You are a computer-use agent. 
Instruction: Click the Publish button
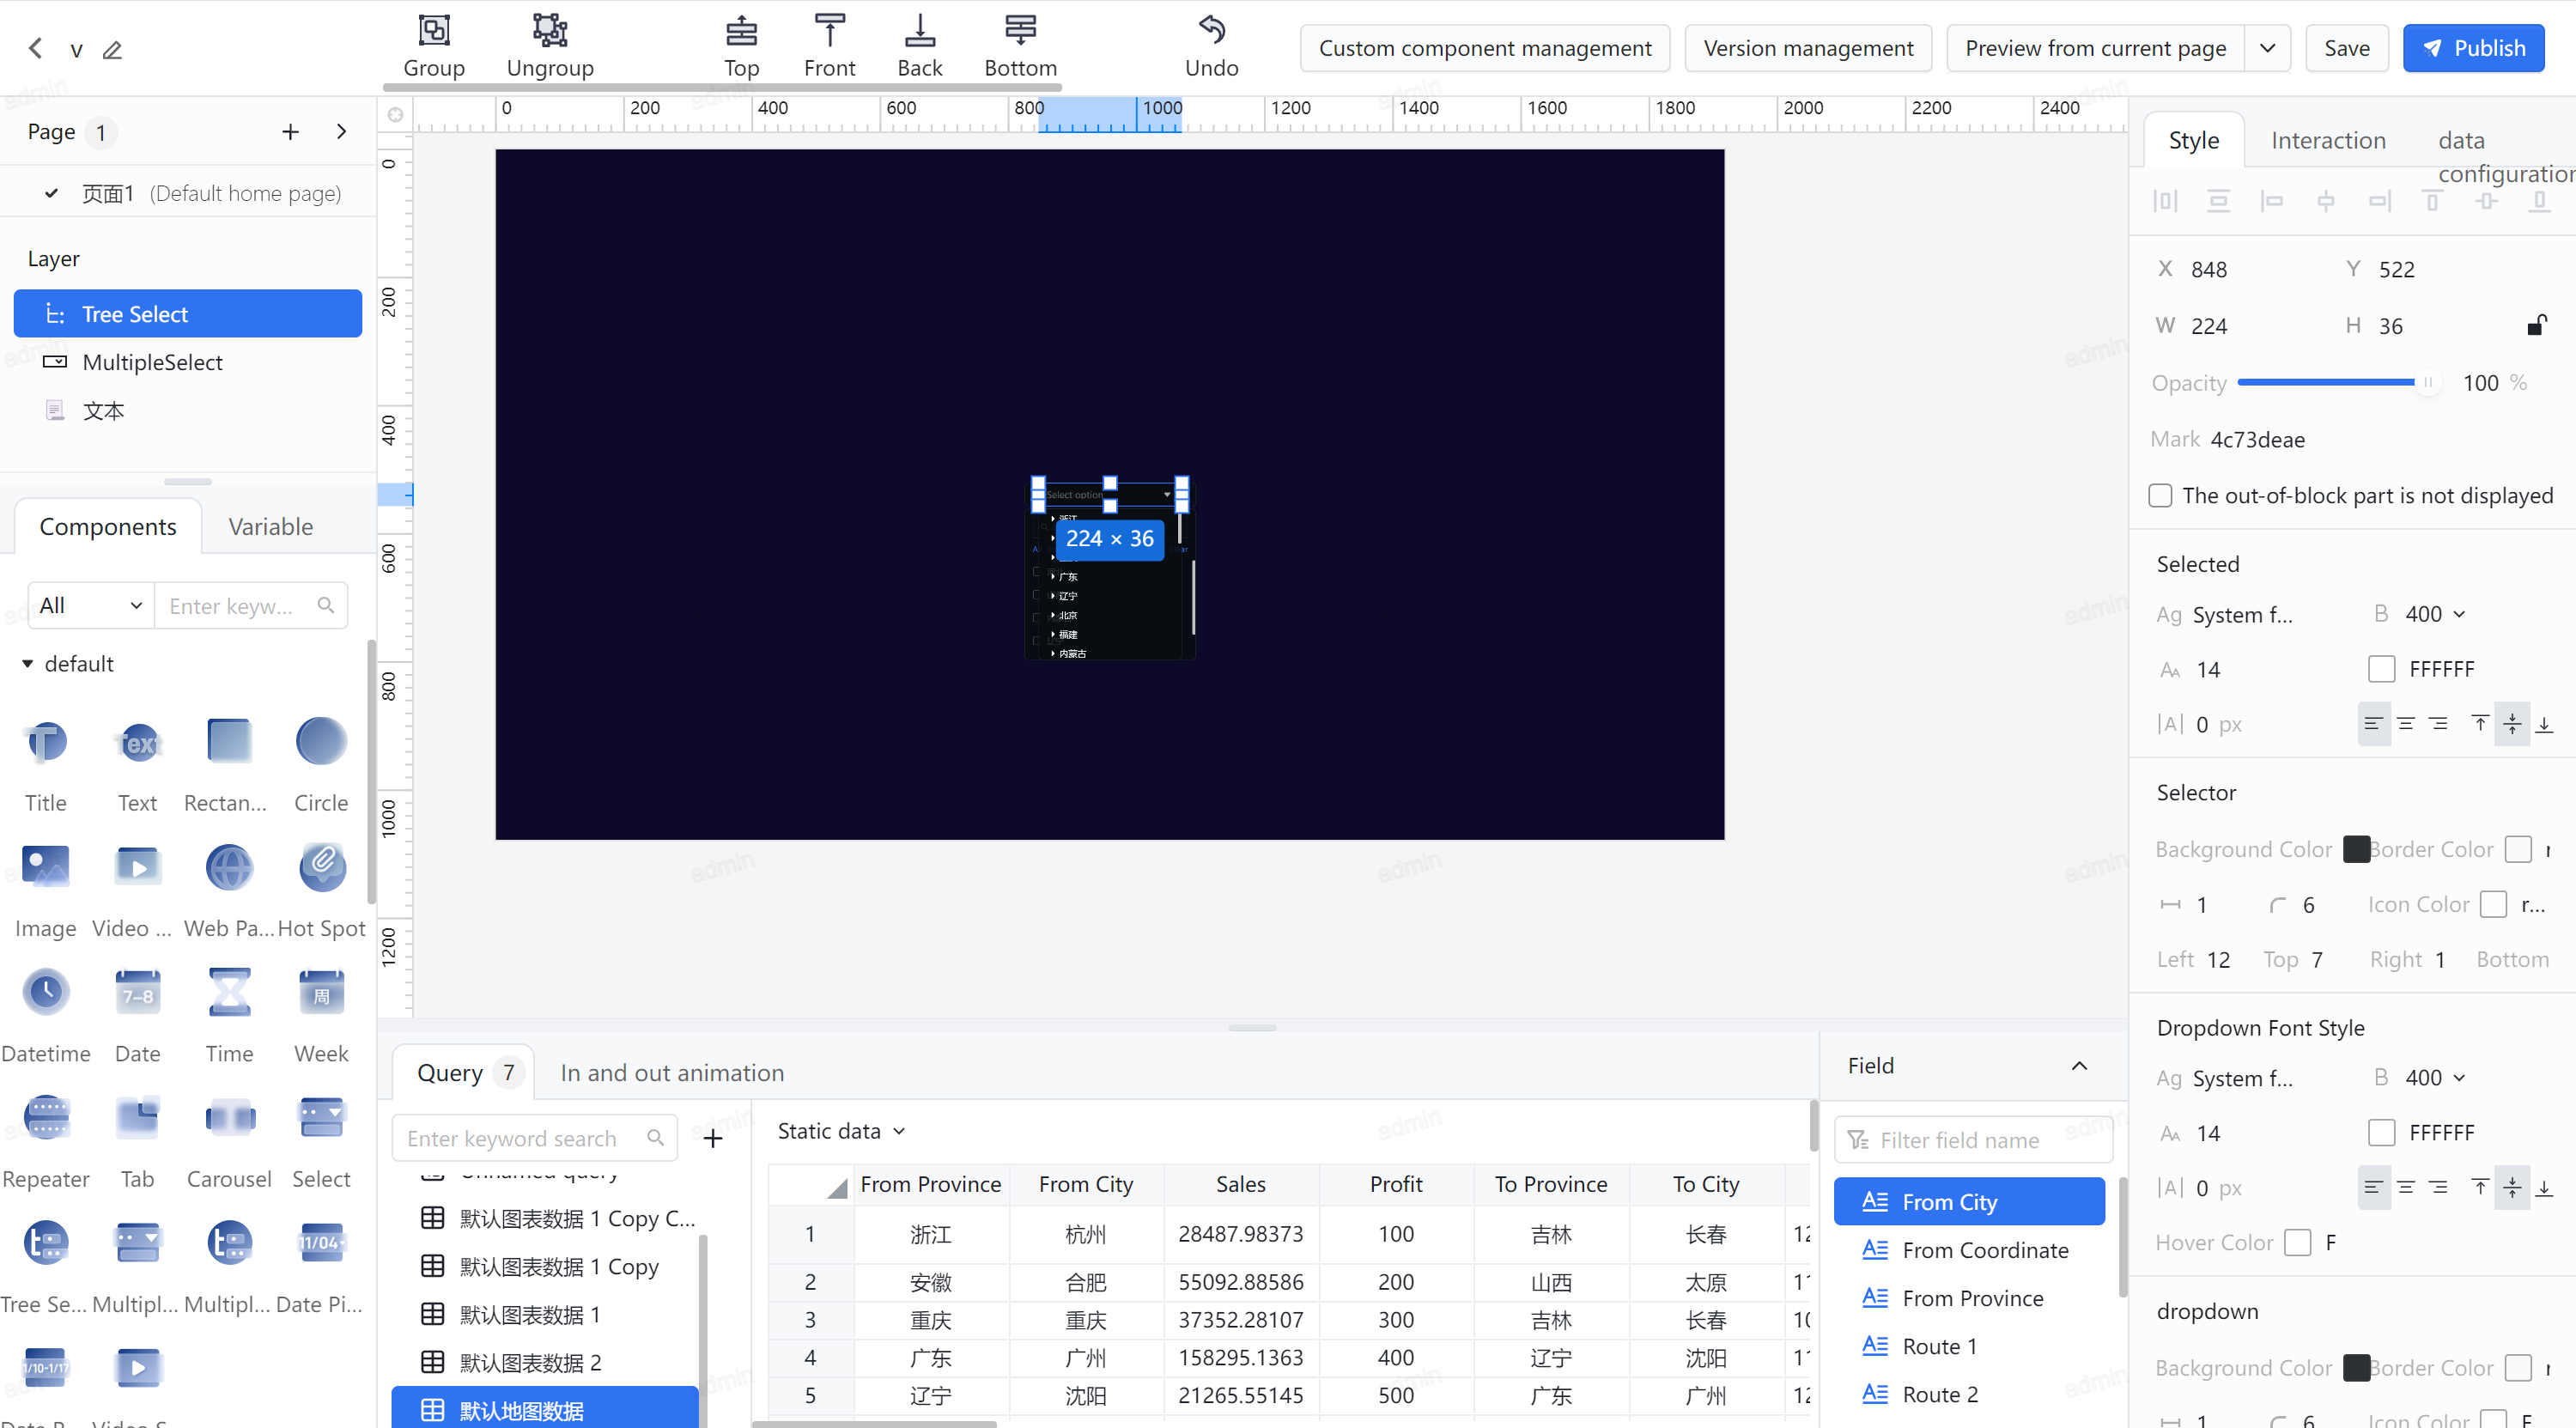[2473, 48]
